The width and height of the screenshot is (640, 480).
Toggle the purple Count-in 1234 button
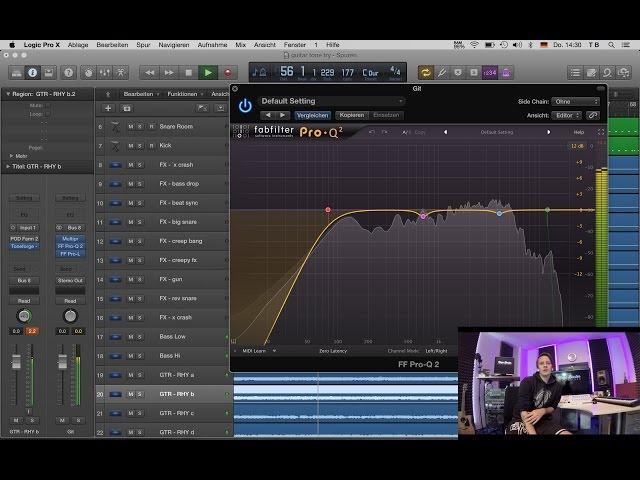pos(489,73)
